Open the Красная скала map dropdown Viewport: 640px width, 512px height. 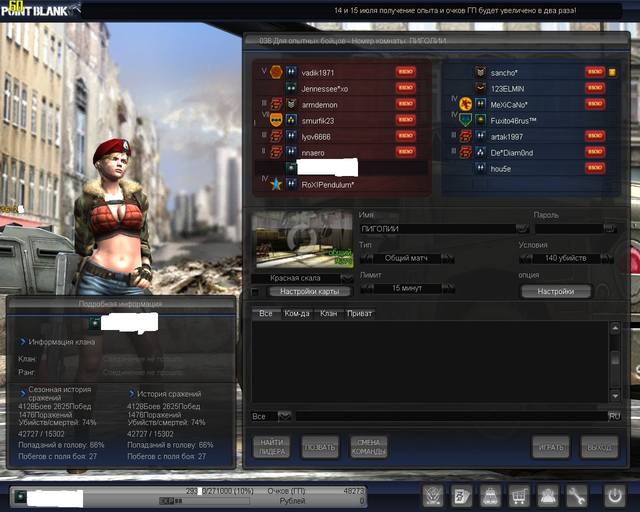click(x=347, y=278)
